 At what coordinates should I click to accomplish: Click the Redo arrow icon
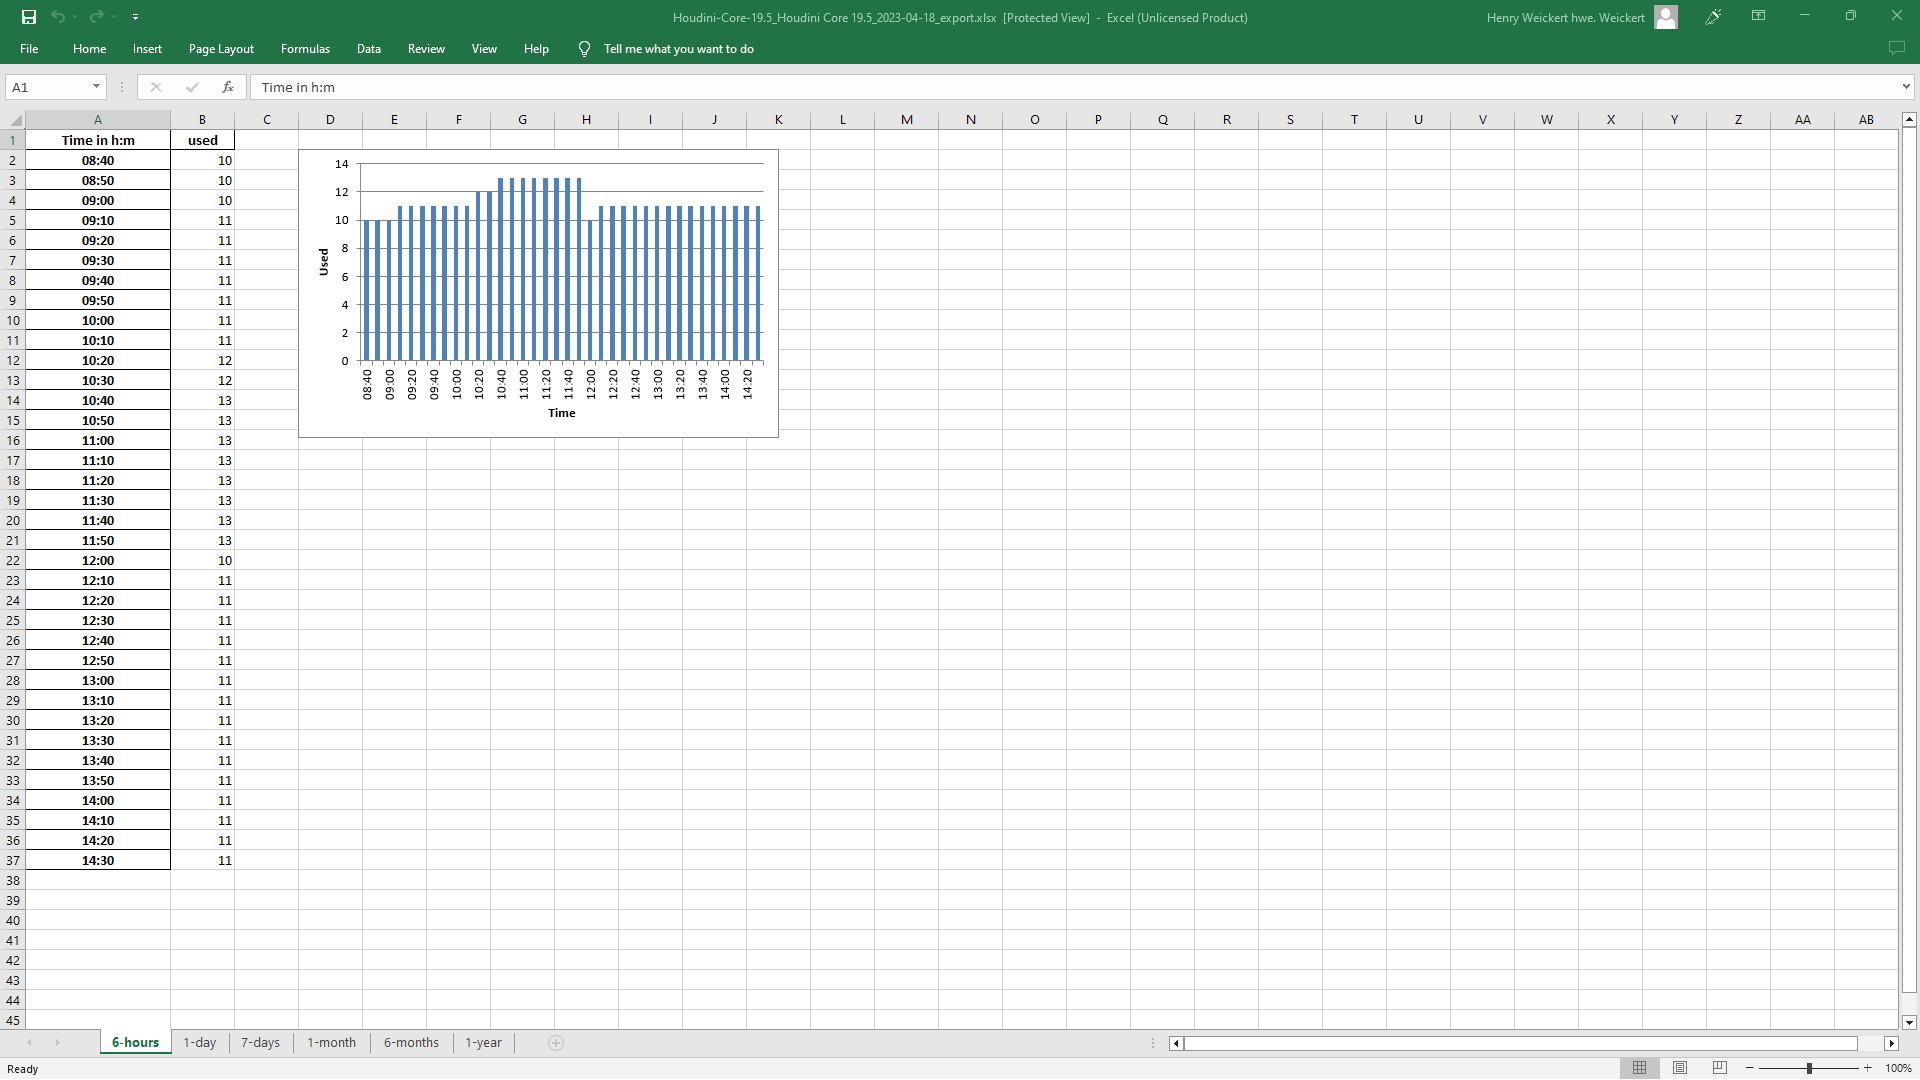pos(96,17)
